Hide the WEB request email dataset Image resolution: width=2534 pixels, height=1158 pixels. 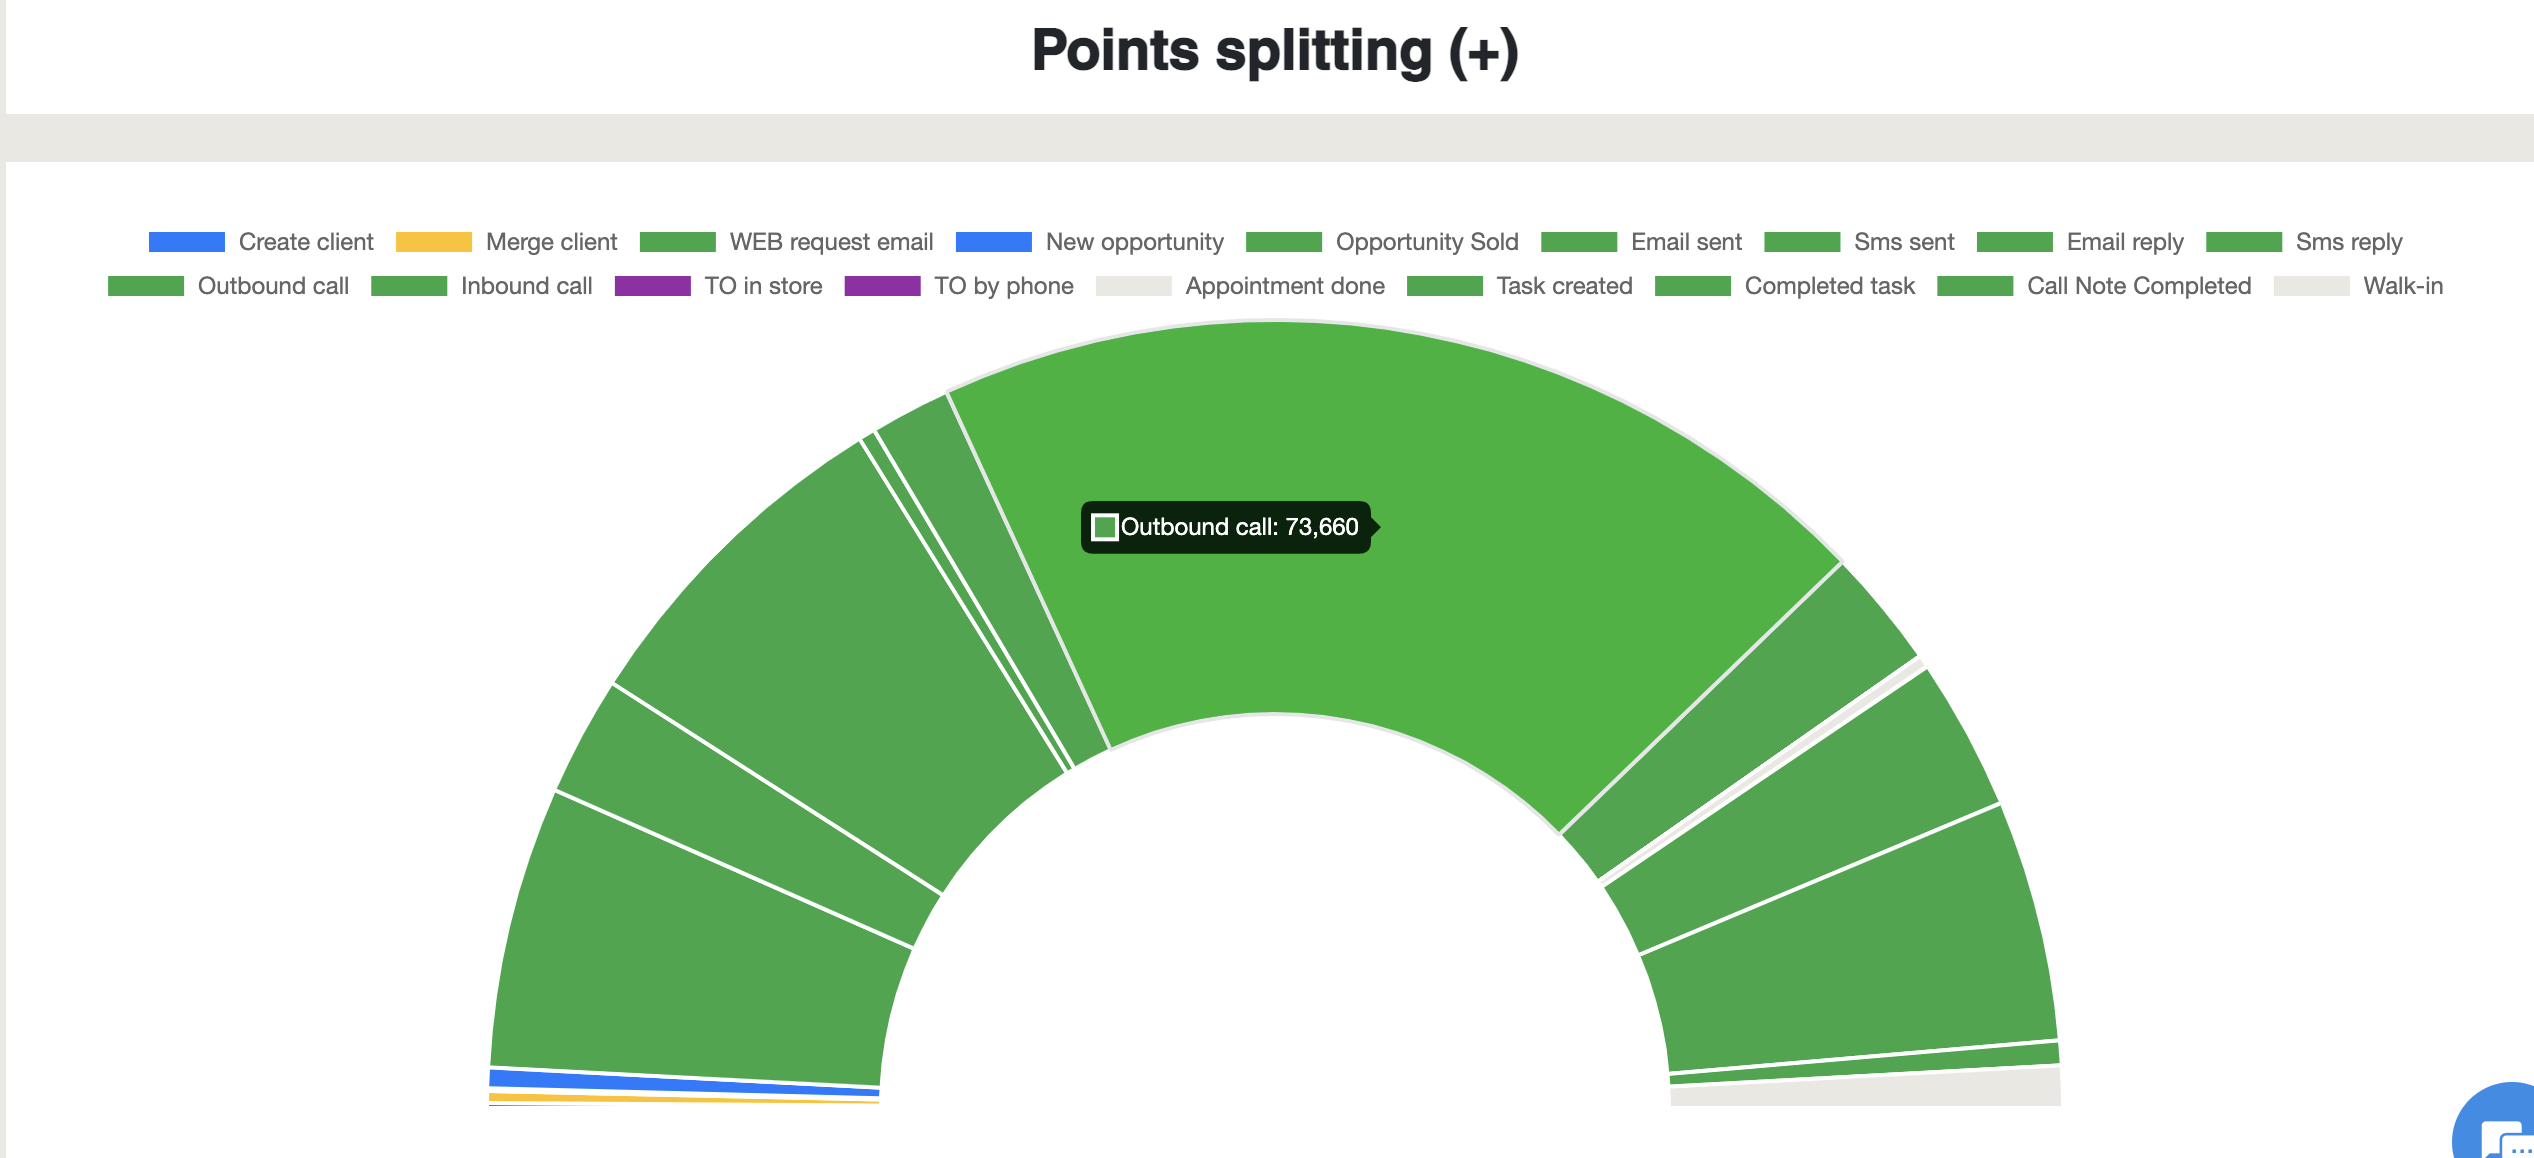(787, 242)
